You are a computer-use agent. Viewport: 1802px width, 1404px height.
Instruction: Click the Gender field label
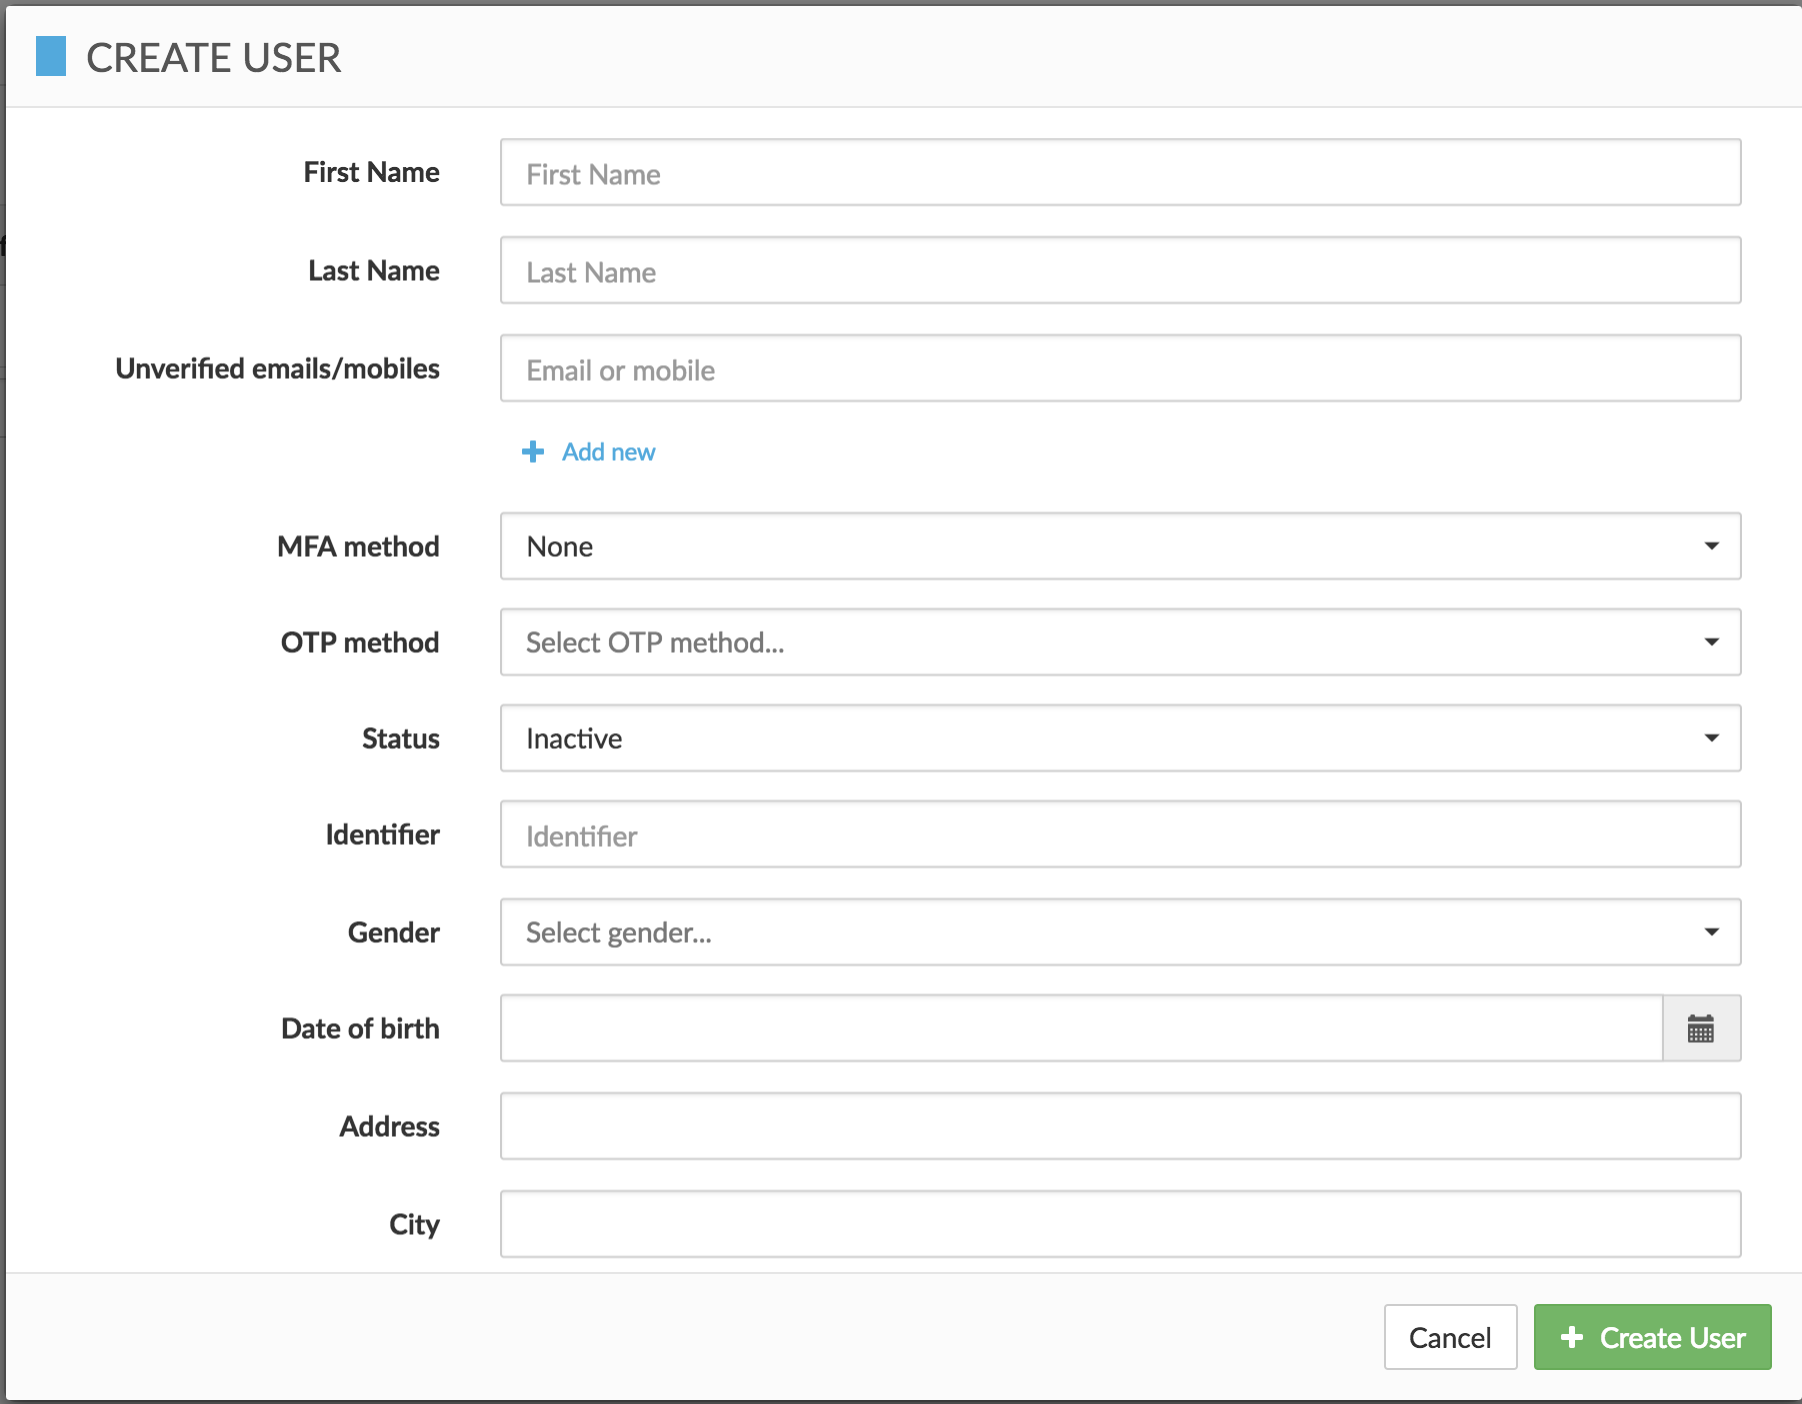pos(394,933)
